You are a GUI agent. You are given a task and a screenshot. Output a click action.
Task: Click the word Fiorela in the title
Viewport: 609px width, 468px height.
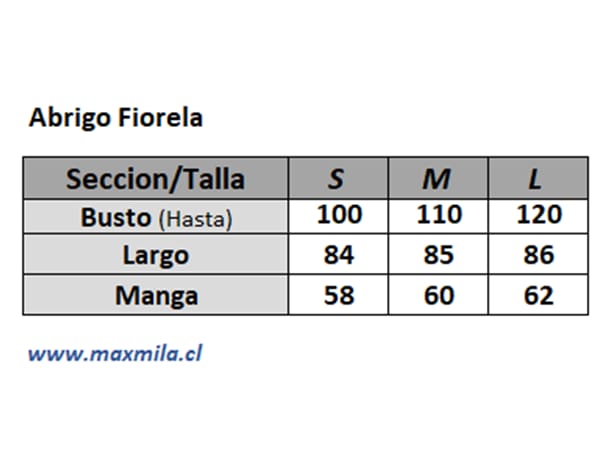pos(160,117)
